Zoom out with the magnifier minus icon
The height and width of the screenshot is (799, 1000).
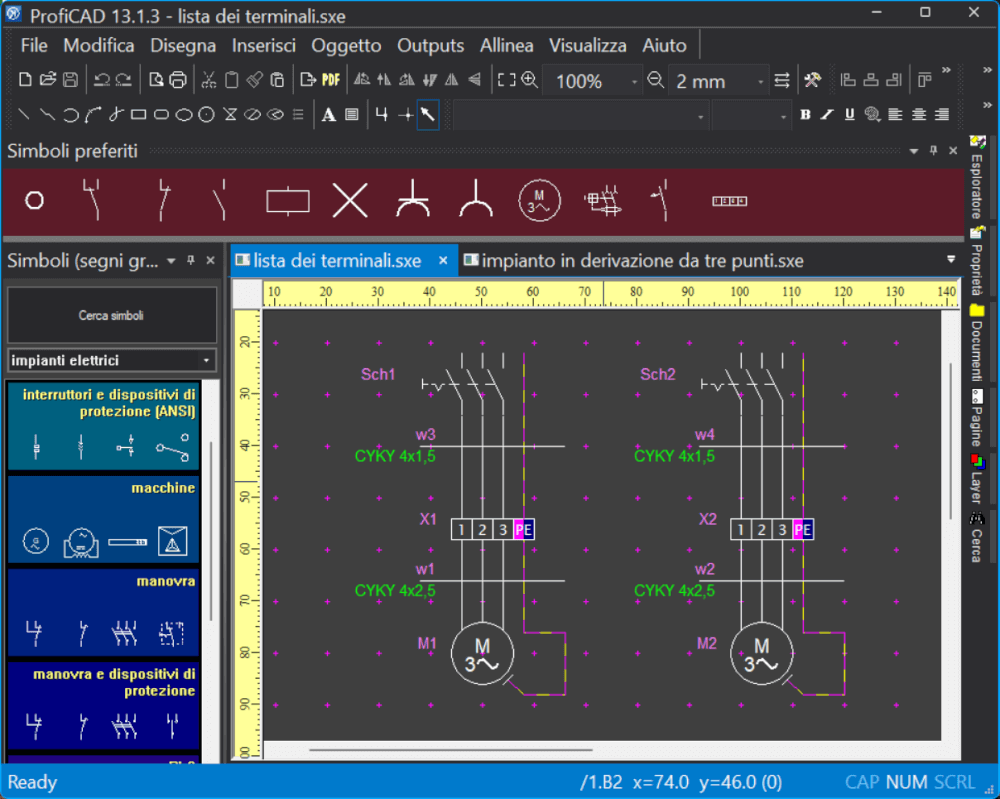coord(656,80)
